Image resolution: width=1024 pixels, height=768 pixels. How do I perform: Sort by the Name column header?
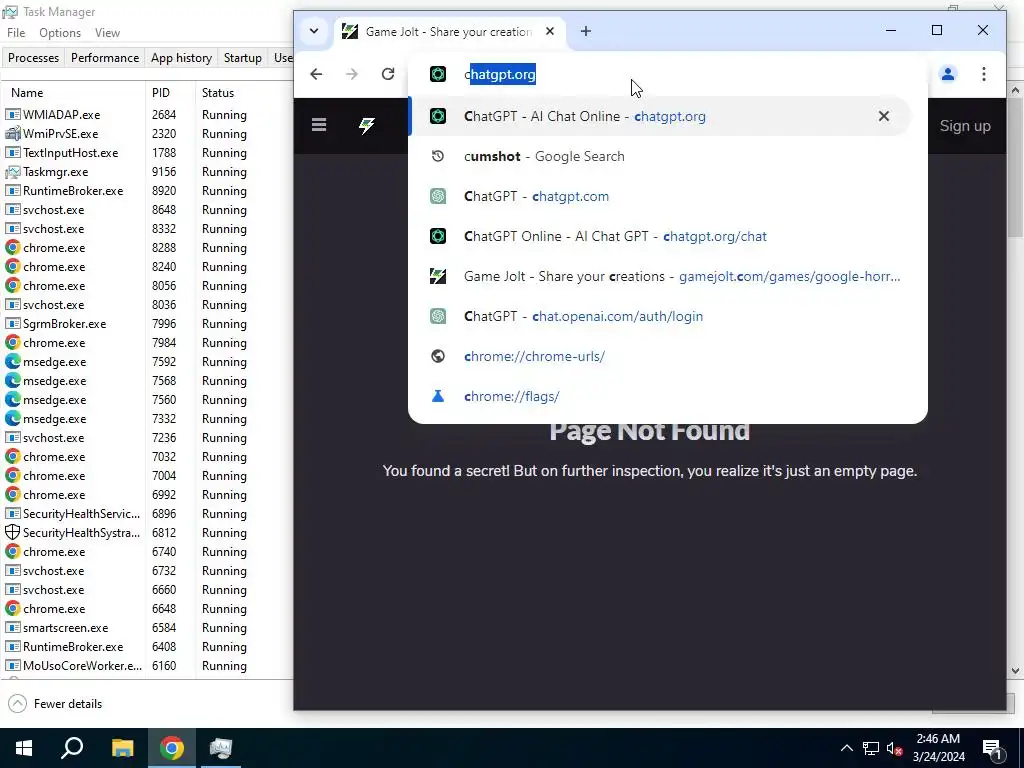pos(73,93)
